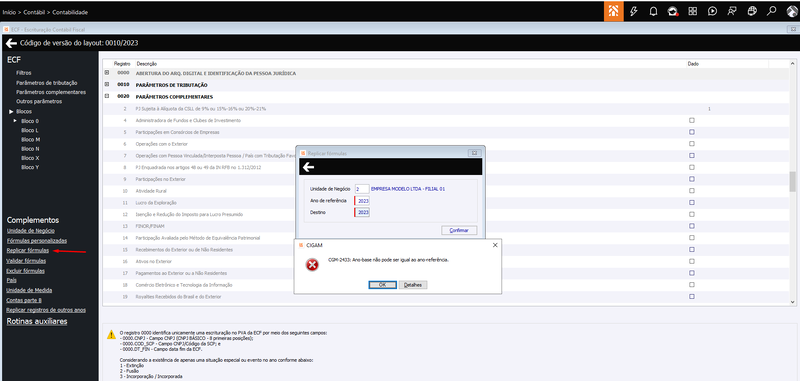
Task: Check Participações no Exterior checkbox
Action: (x=692, y=179)
